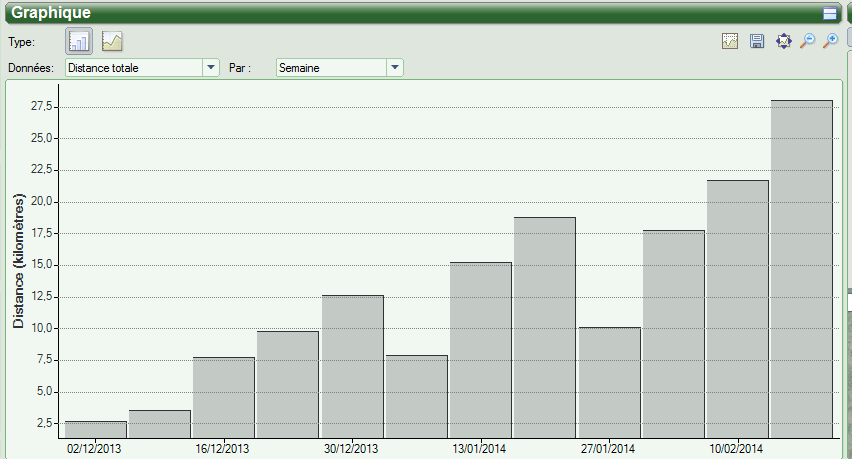Screen dimensions: 852x459
Task: Click the '30/12/2013' axis date label
Action: (x=351, y=449)
